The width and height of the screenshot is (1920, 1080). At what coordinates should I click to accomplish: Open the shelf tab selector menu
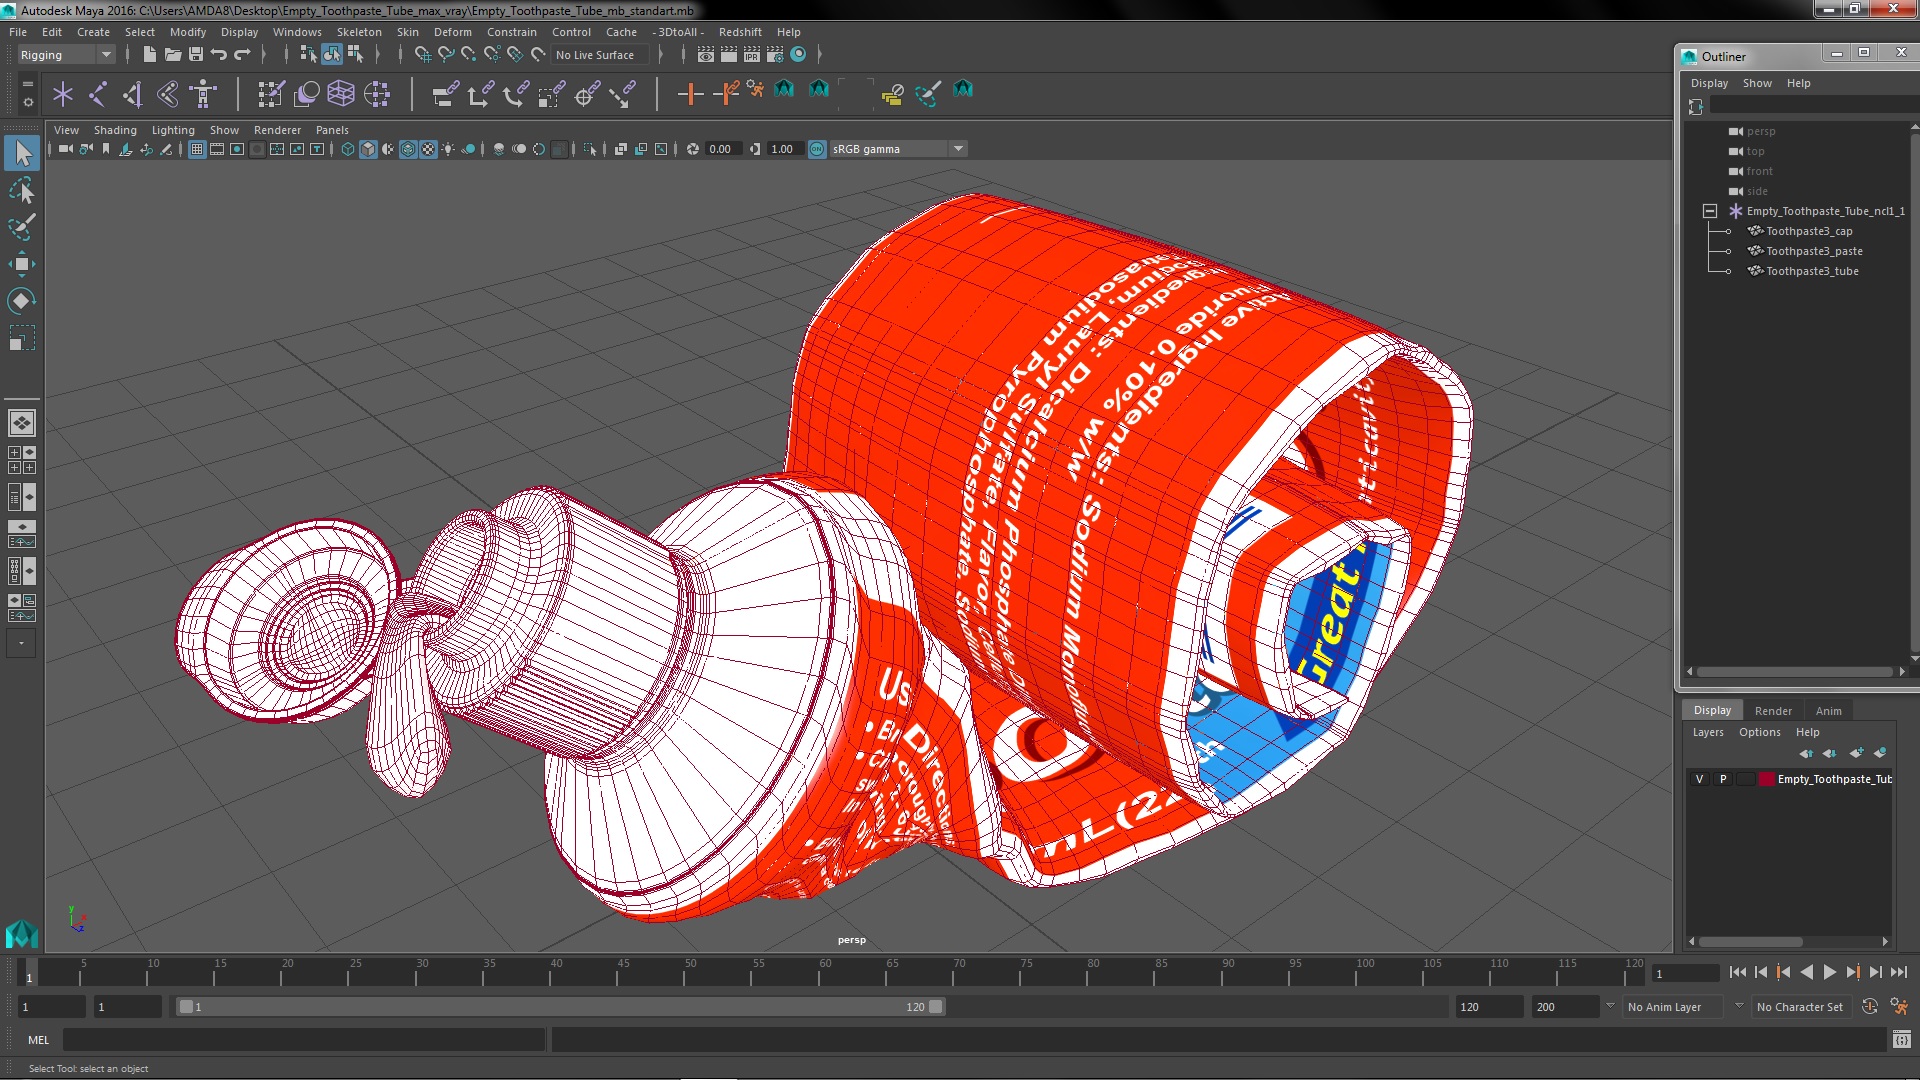[28, 84]
